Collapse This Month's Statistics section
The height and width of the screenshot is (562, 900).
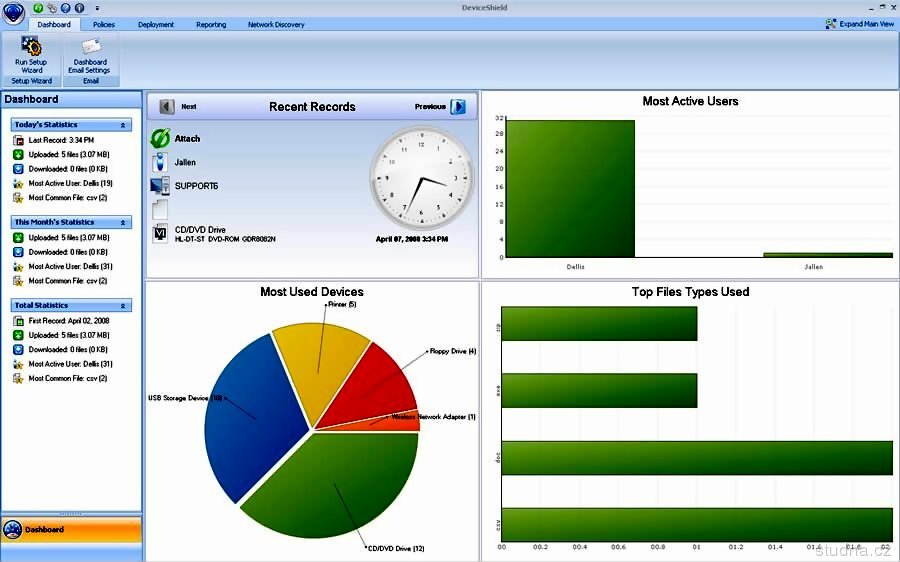click(x=123, y=223)
